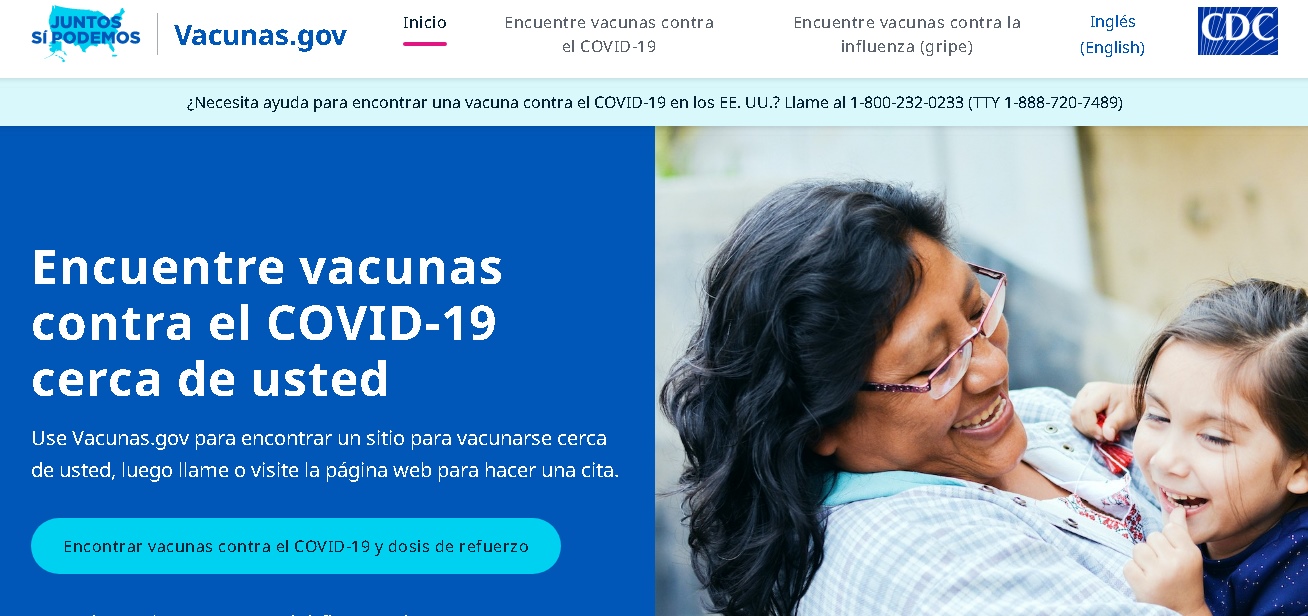Viewport: 1308px width, 616px height.
Task: Click the pink underline beneath Inicio
Action: [x=425, y=44]
